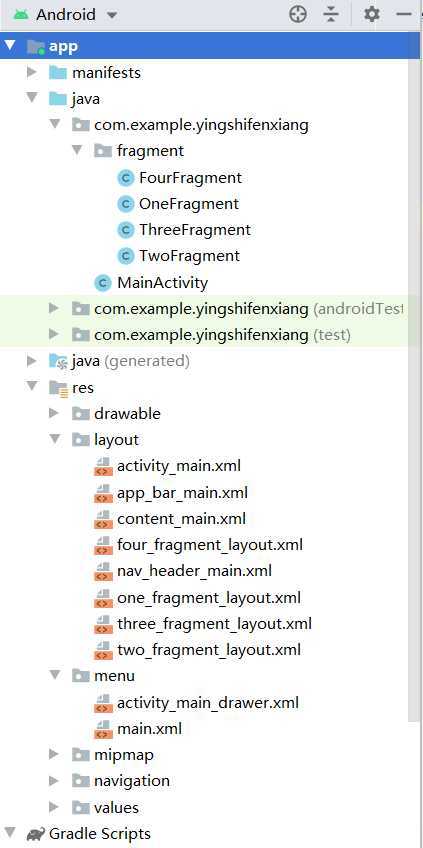Screen dimensions: 423x848
Task: Click the activity_main.xml layout file icon
Action: click(x=103, y=466)
